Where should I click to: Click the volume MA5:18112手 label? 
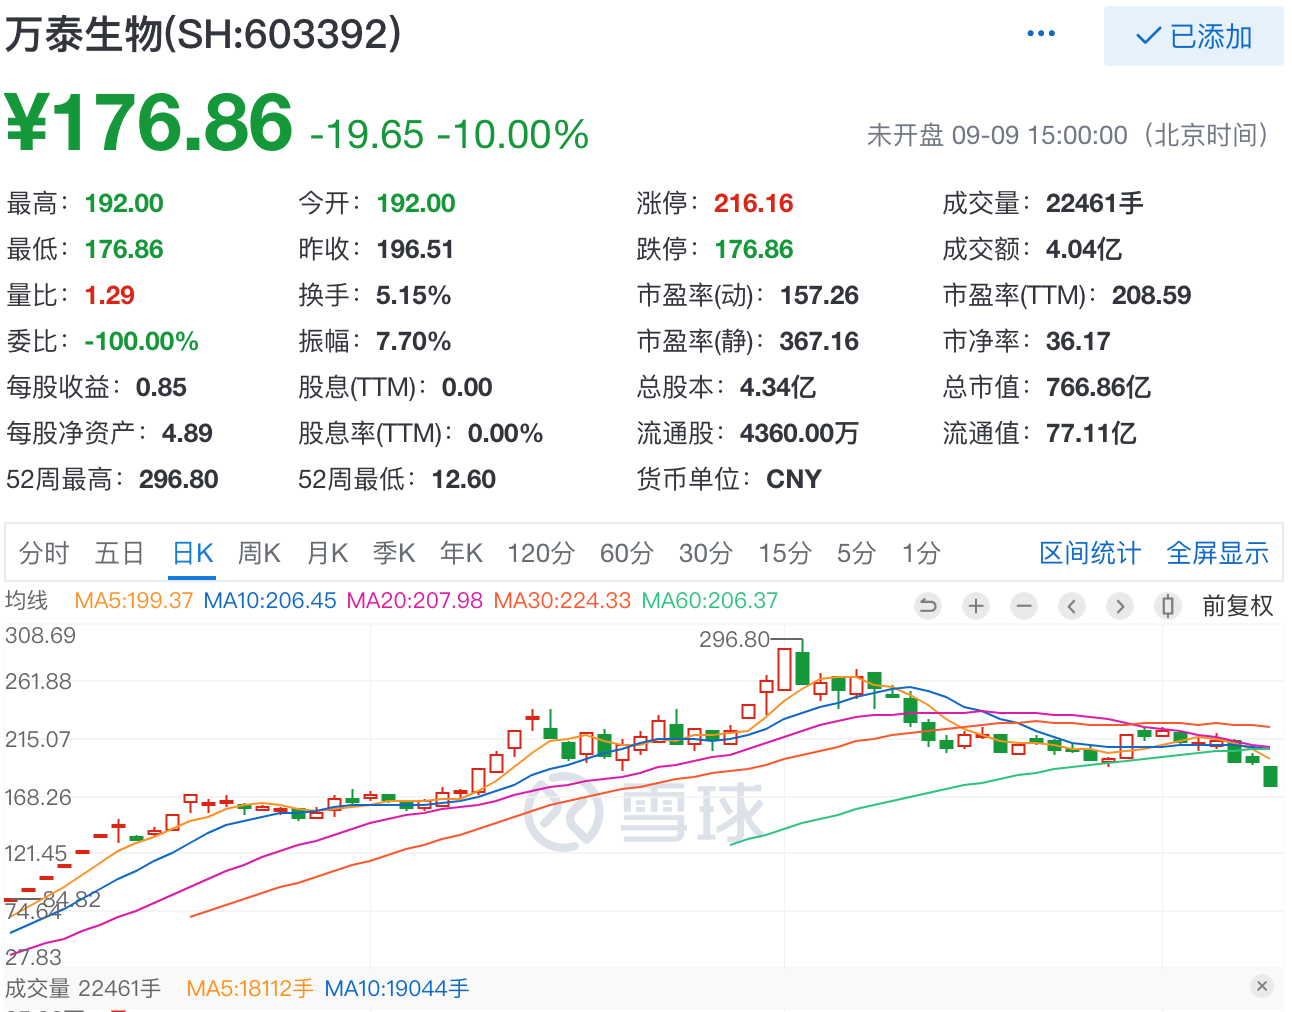[250, 989]
